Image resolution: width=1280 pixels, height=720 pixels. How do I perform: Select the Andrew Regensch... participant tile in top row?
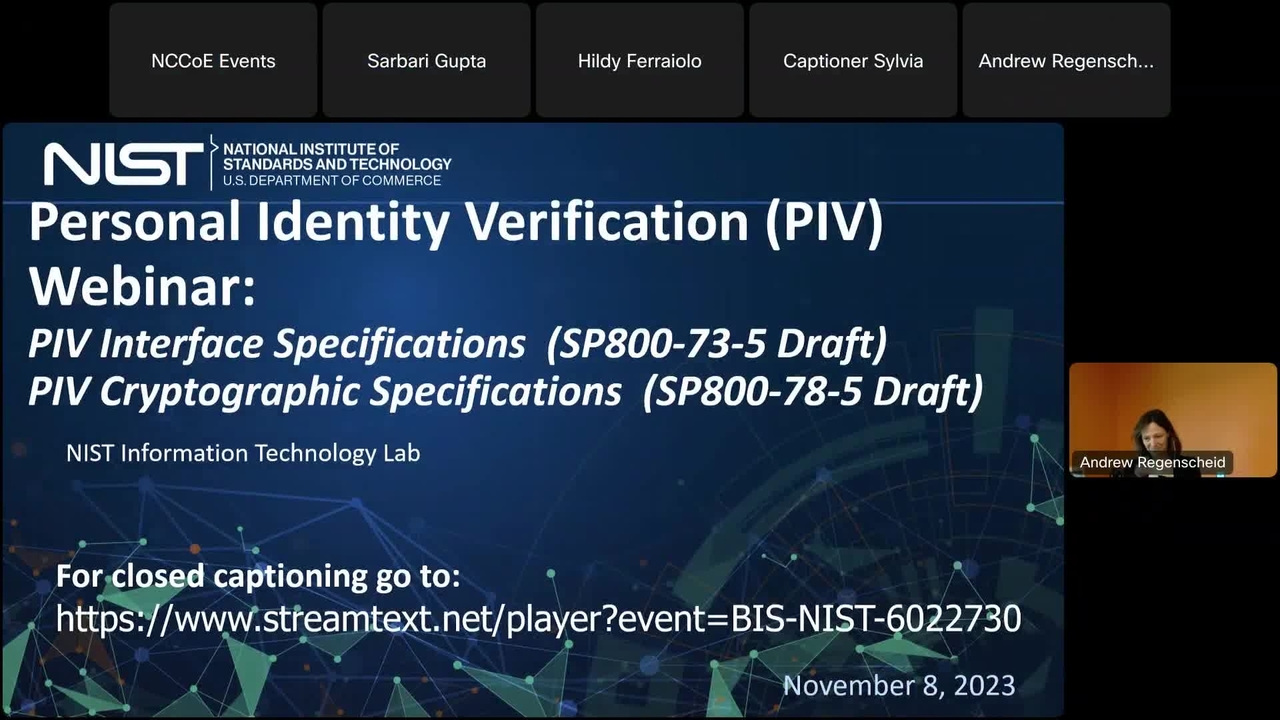(x=1066, y=60)
